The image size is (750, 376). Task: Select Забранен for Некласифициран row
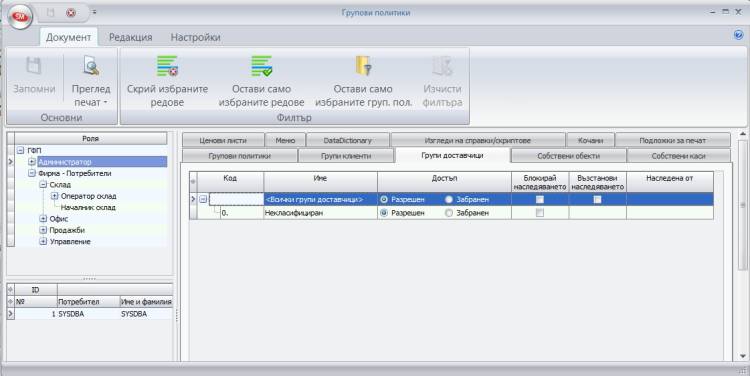point(449,213)
